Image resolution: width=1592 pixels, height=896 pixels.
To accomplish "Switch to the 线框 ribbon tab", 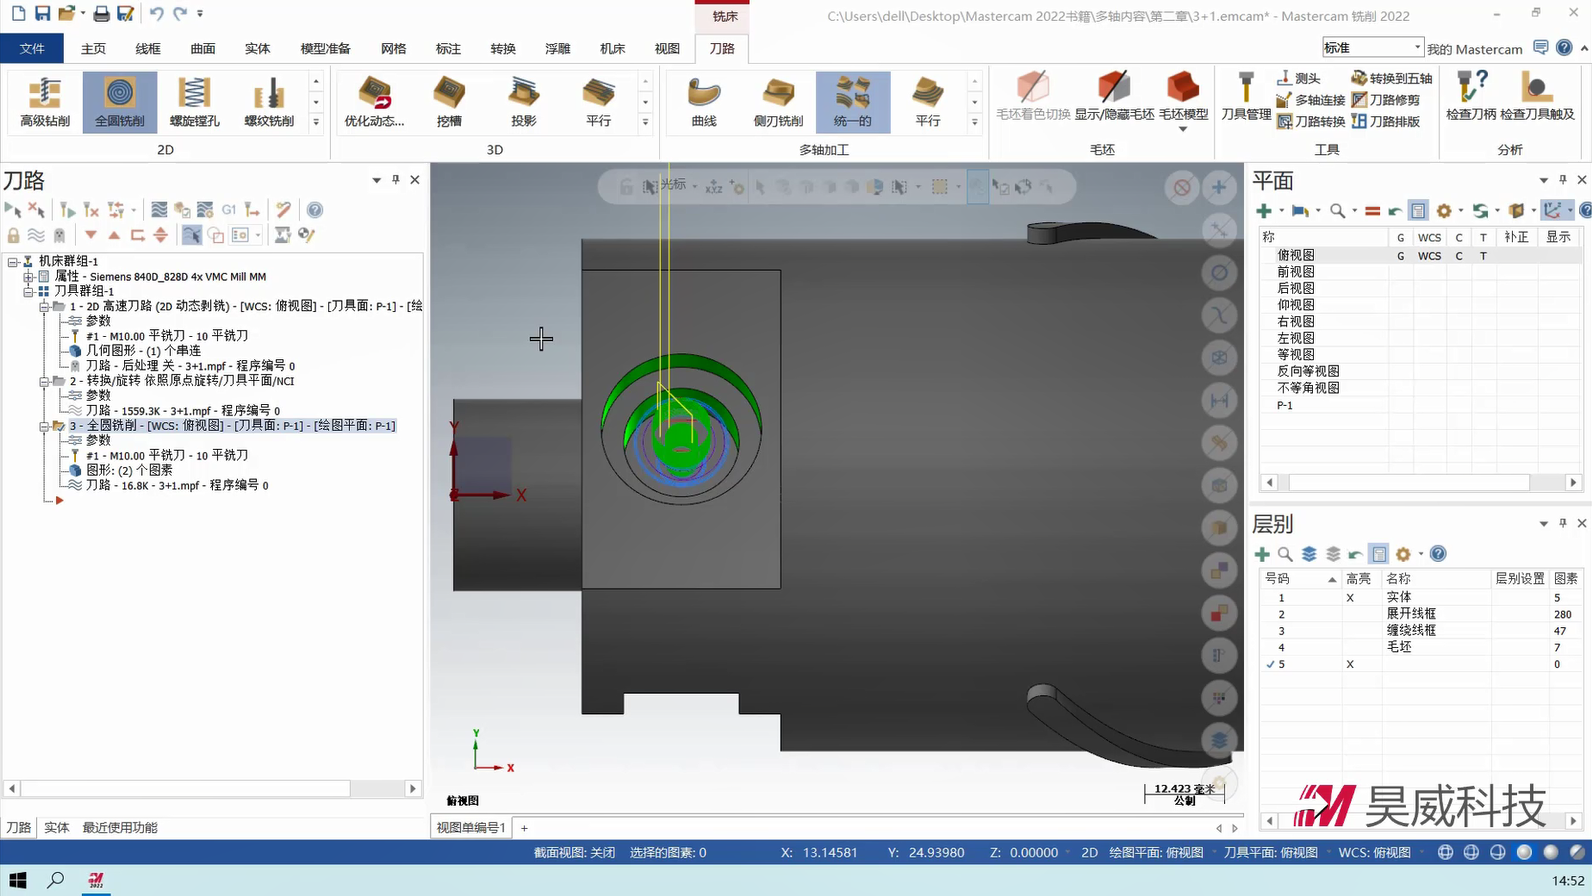I will coord(148,48).
